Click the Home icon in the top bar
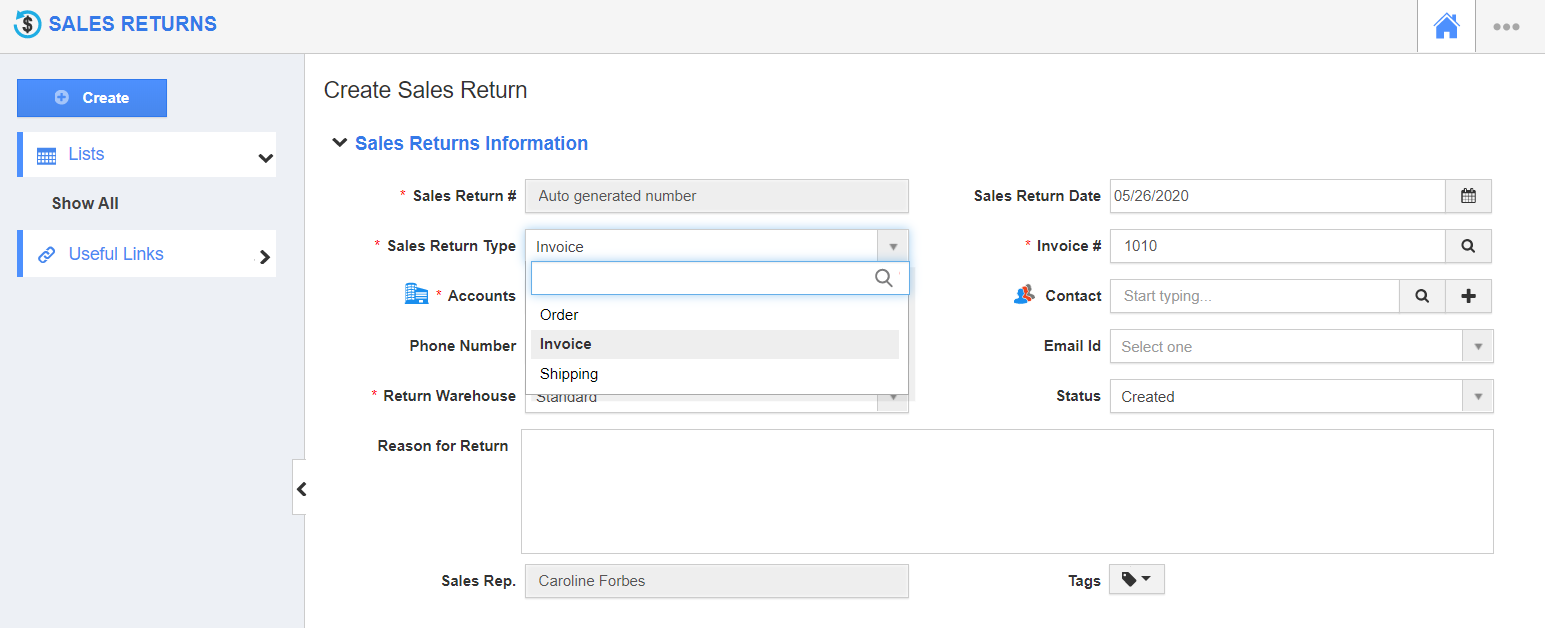 coord(1446,27)
